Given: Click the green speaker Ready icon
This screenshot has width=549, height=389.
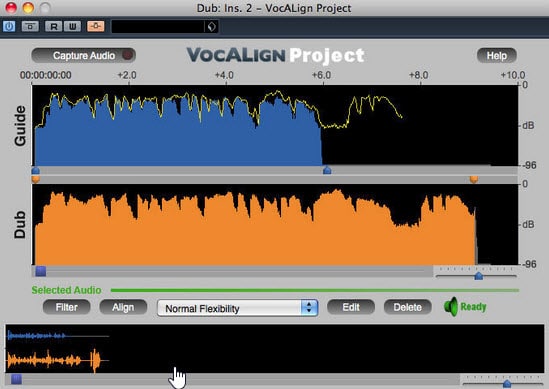Looking at the screenshot, I should [x=451, y=307].
